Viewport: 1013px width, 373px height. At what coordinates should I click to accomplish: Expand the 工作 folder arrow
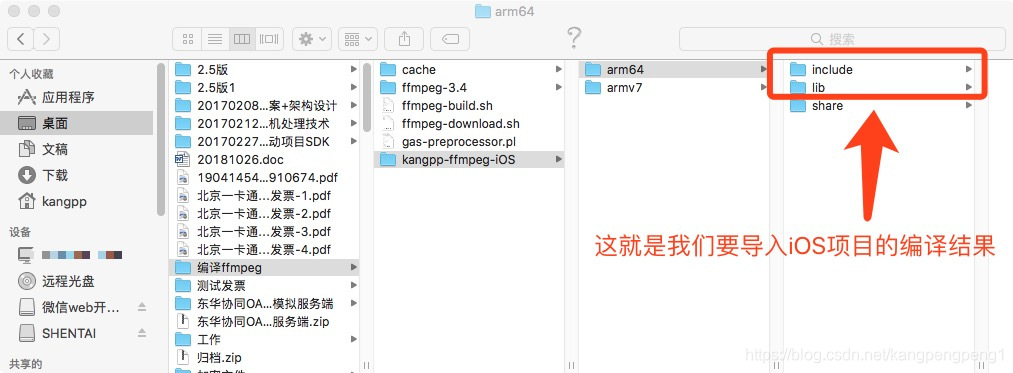[353, 339]
